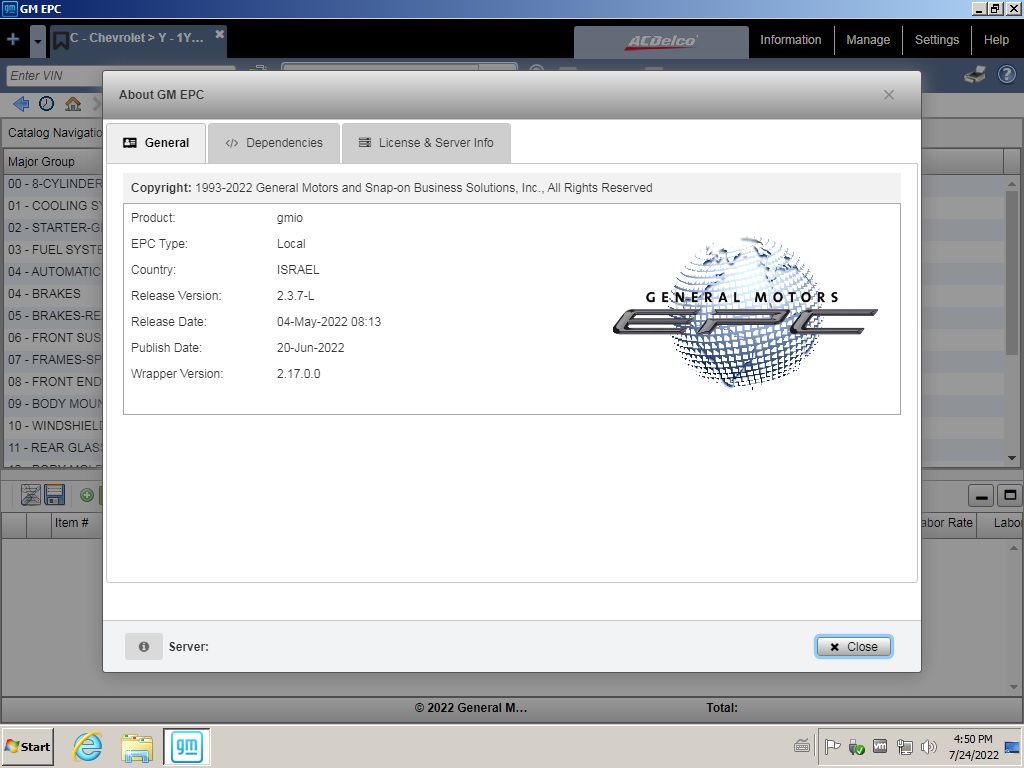Screen dimensions: 1024x768
Task: Save the parts list with the floppy disk icon
Action: click(x=54, y=494)
